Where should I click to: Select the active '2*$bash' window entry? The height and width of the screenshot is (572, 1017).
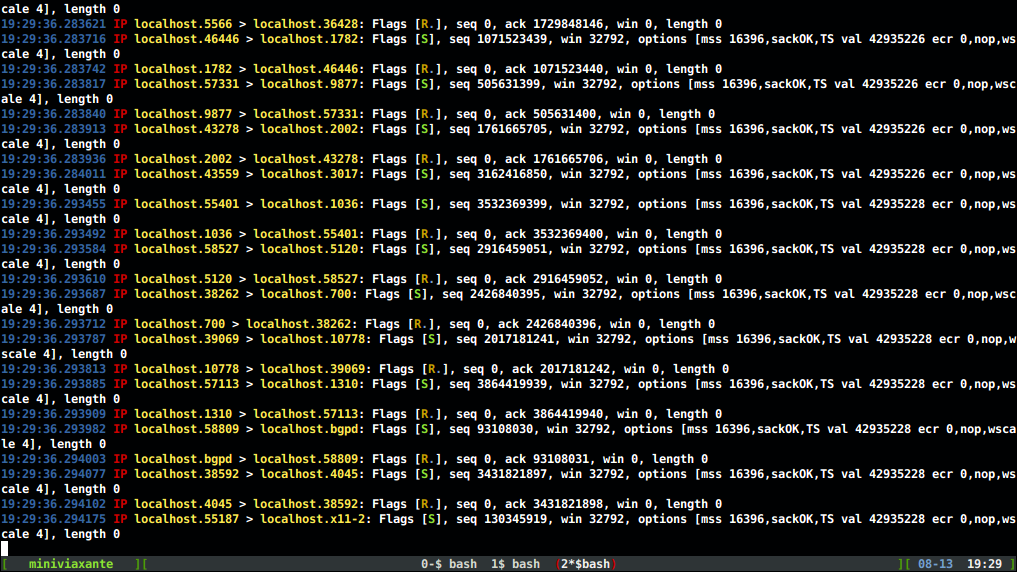click(586, 564)
